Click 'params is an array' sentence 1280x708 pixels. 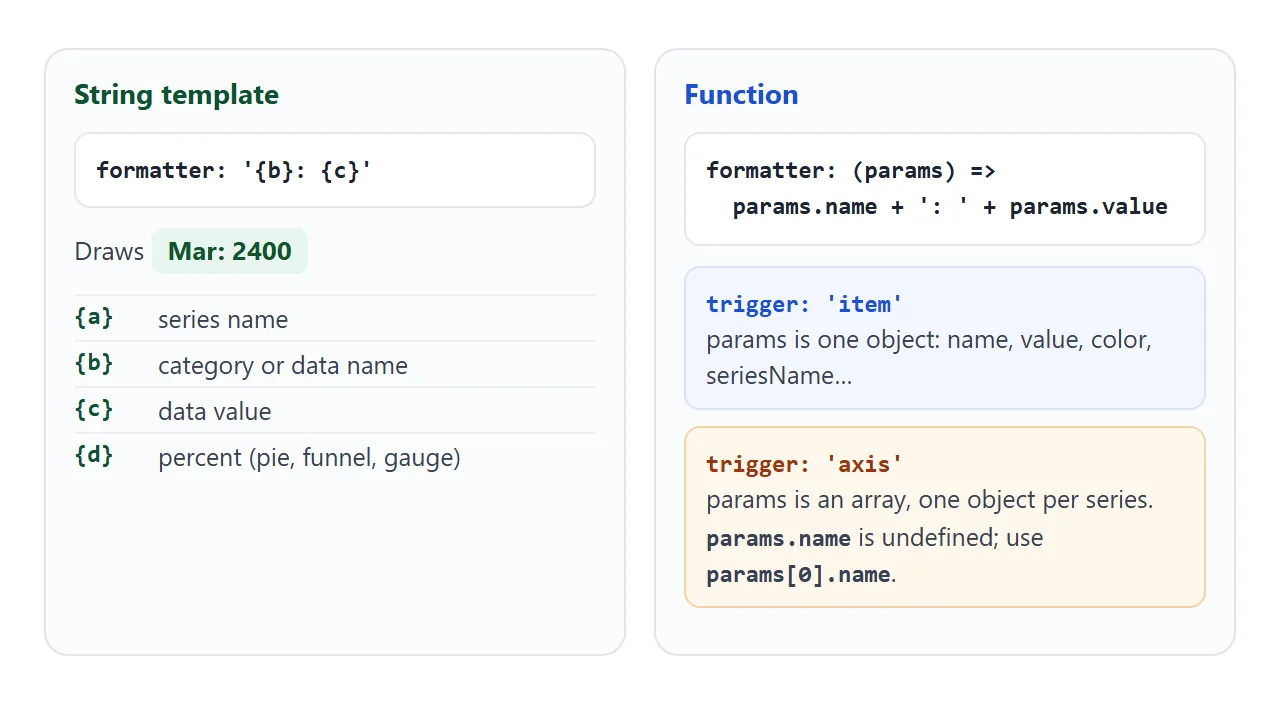point(930,500)
